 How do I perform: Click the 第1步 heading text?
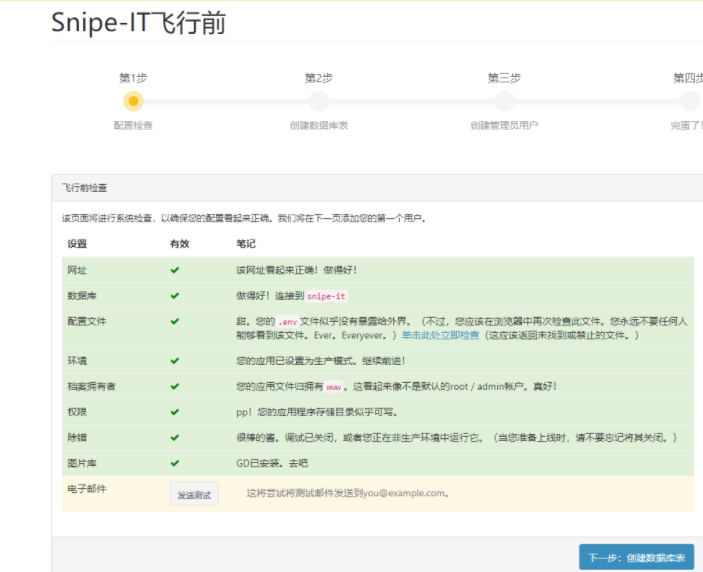(133, 78)
